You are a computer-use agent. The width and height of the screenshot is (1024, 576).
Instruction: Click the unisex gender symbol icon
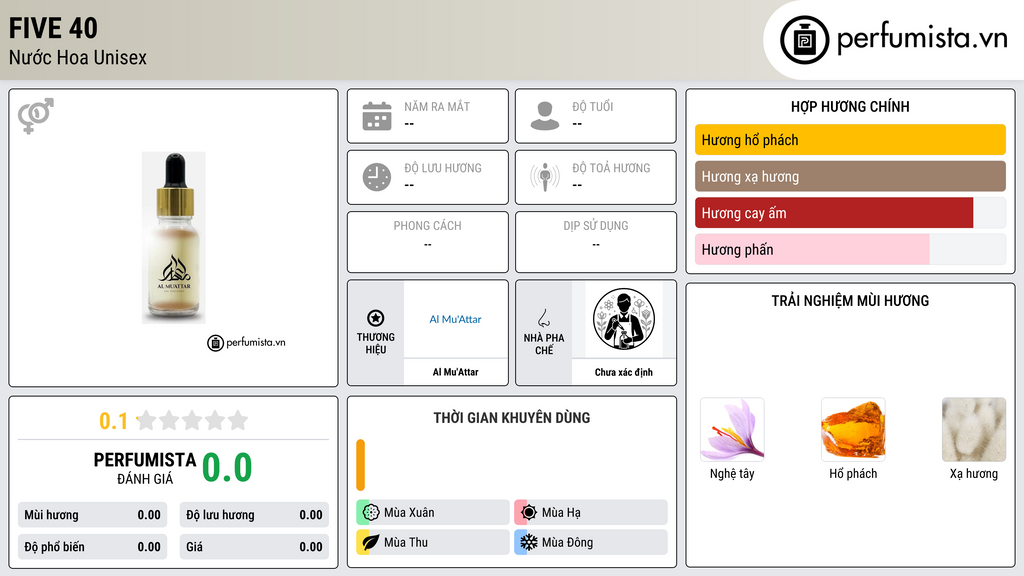coord(35,116)
